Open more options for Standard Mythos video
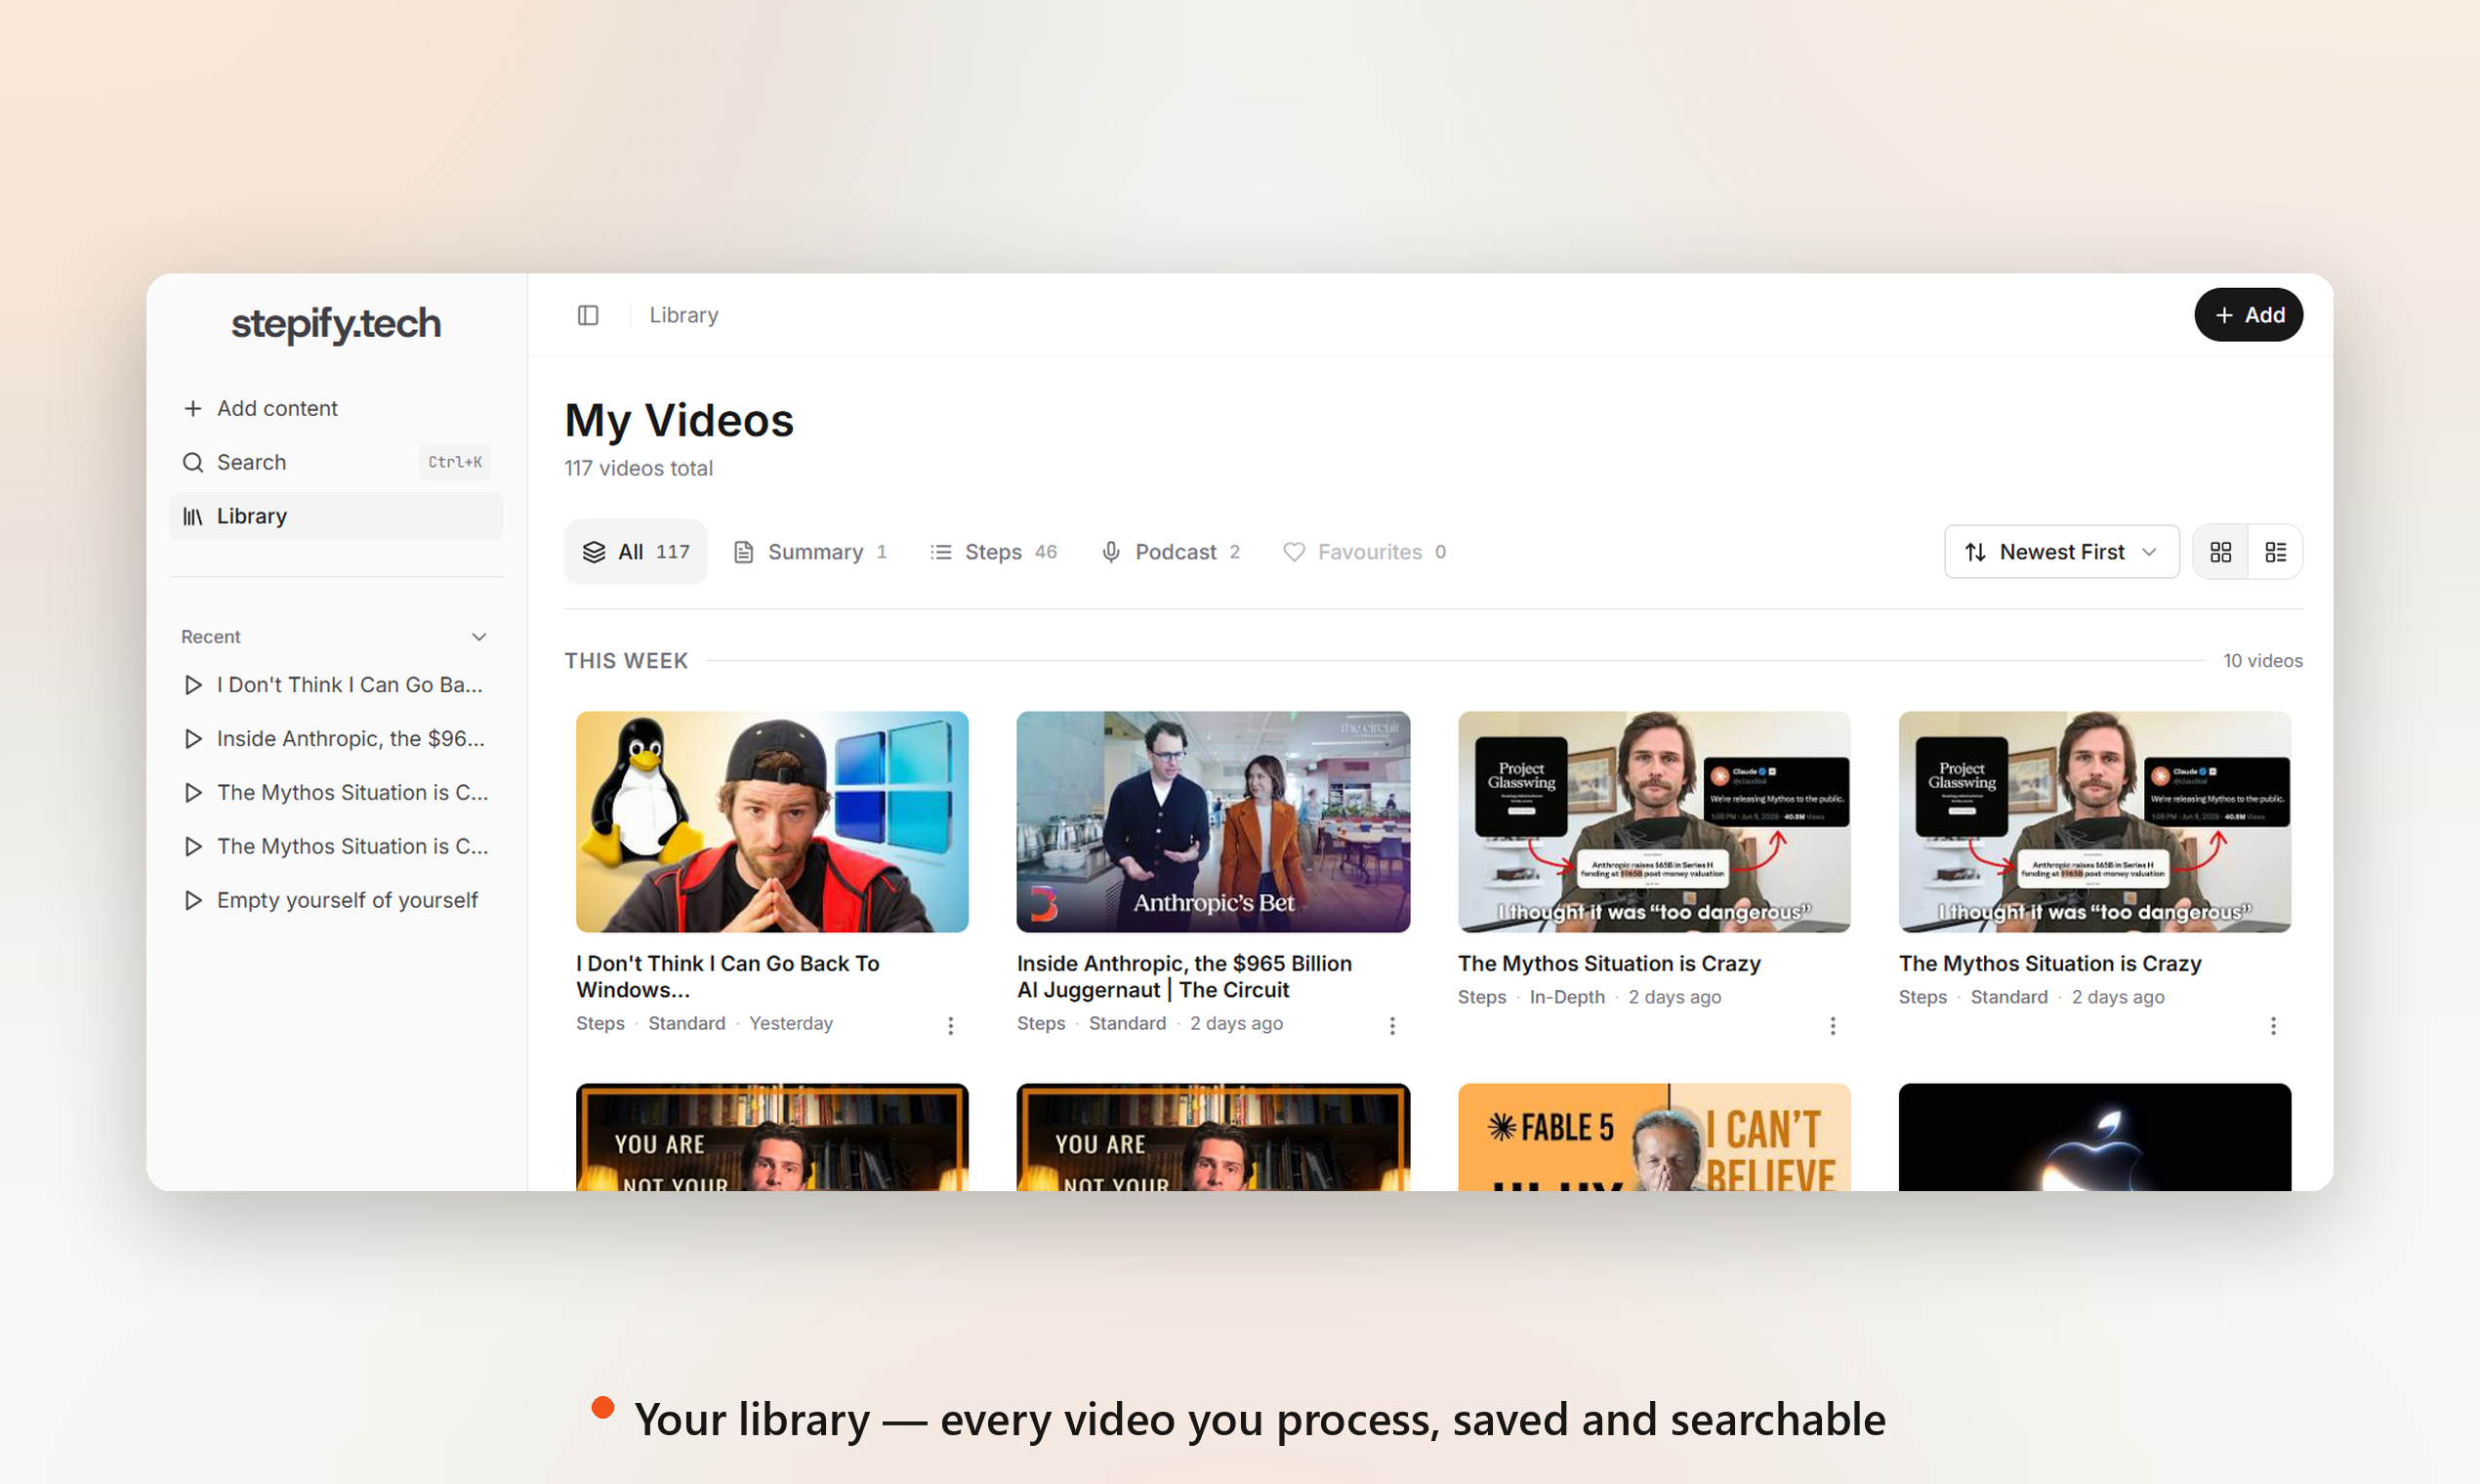2480x1484 pixels. pos(2273,1026)
